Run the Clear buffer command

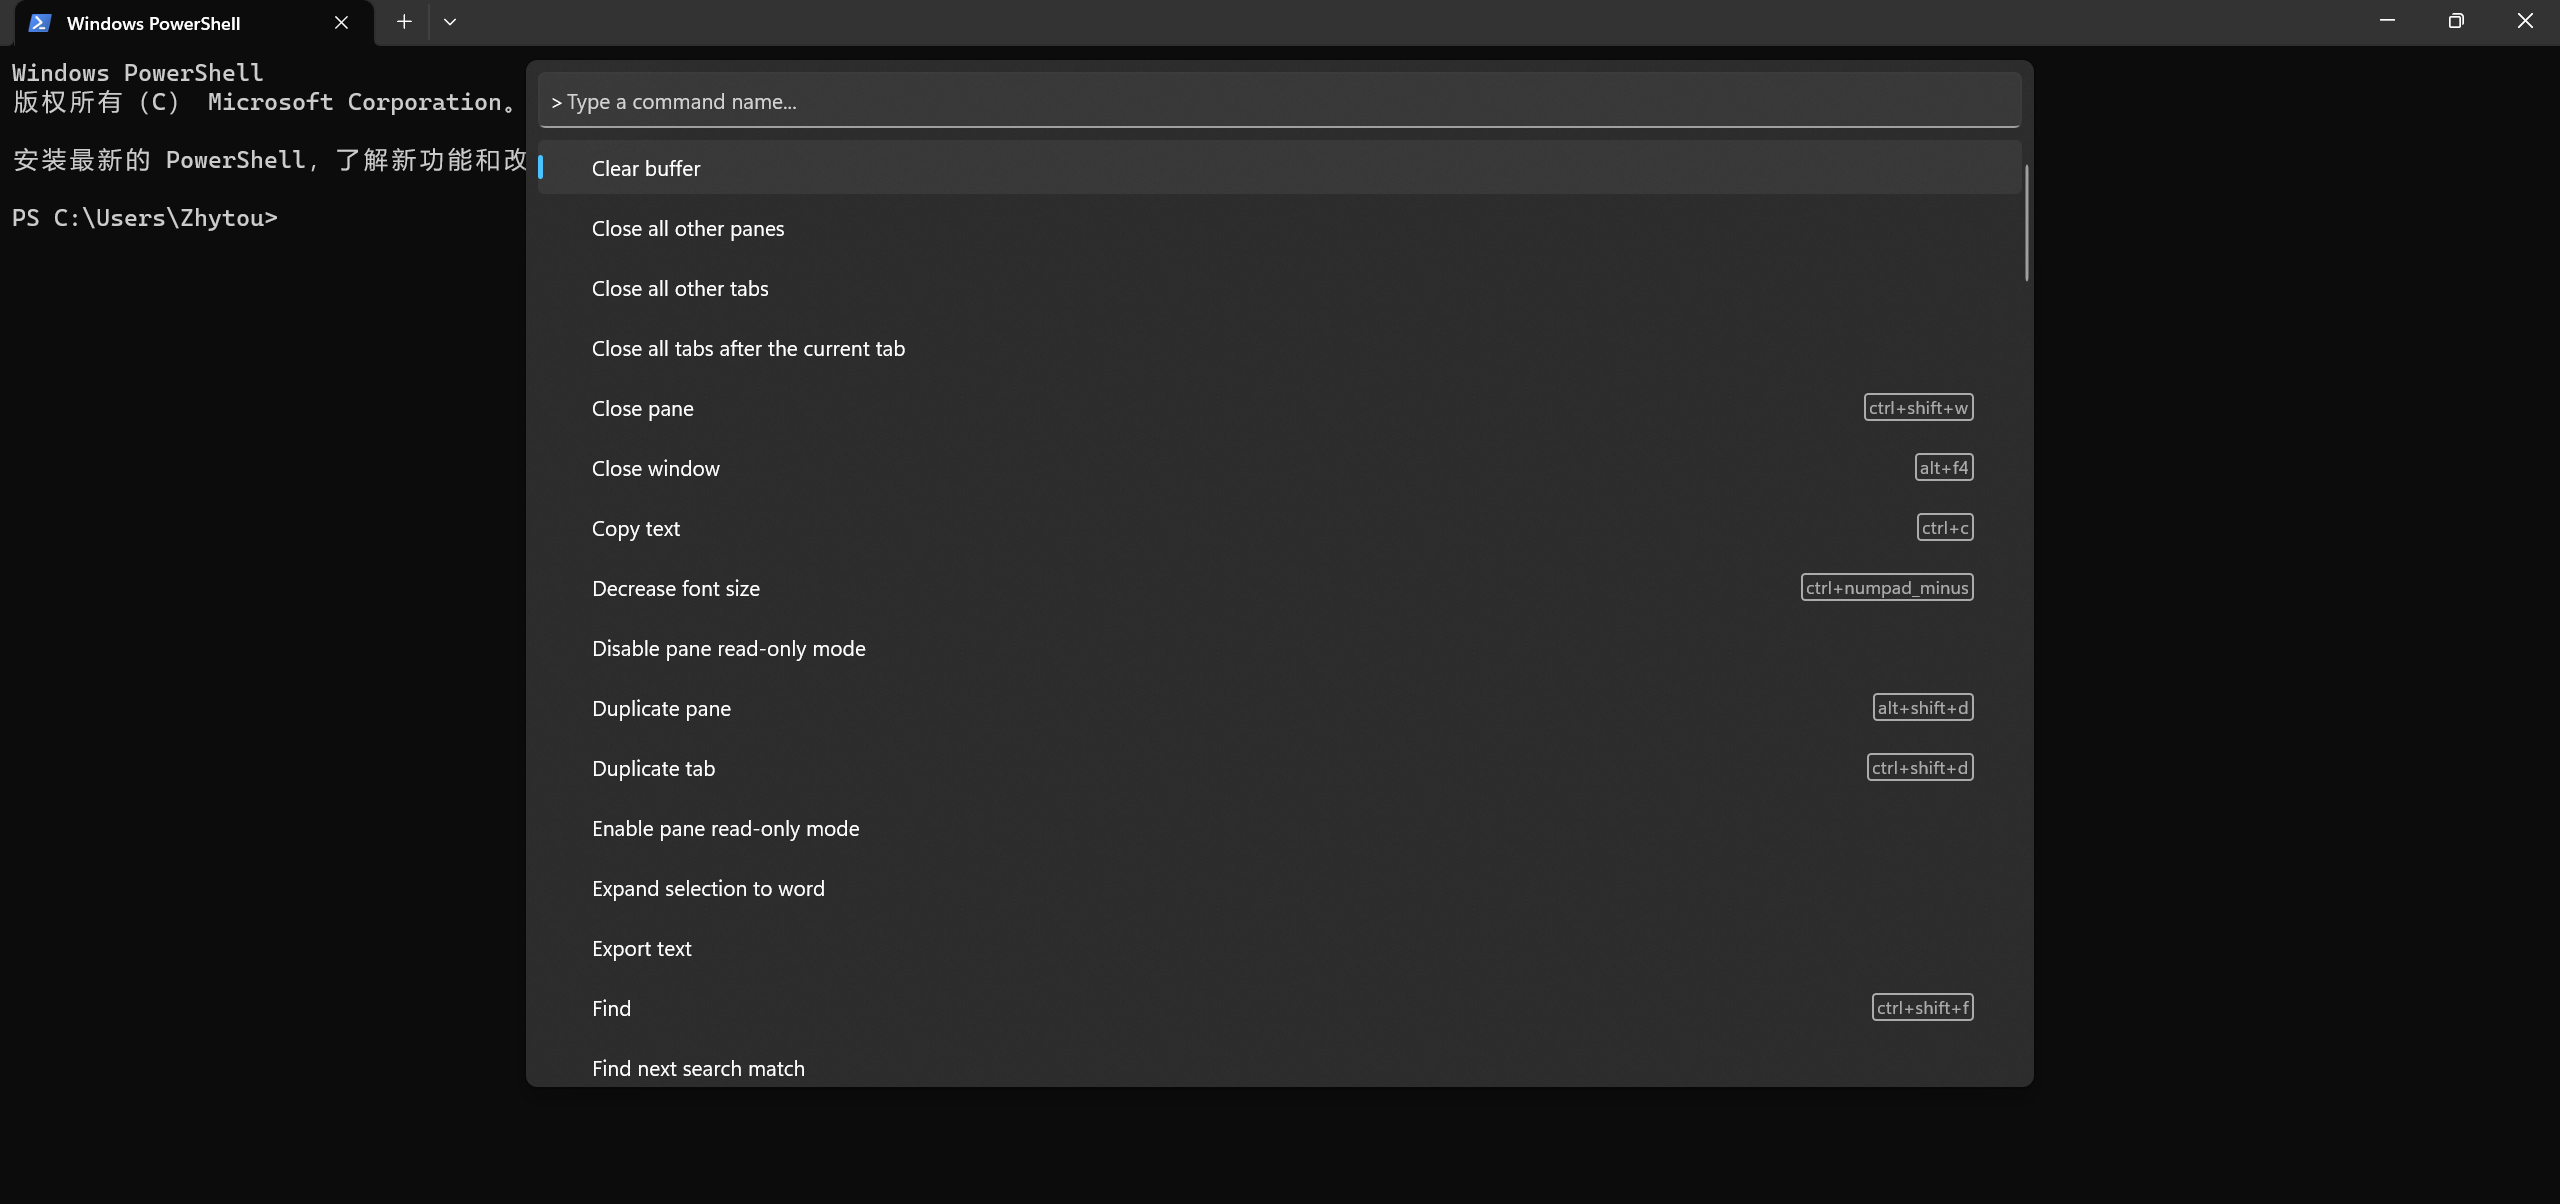point(1279,168)
